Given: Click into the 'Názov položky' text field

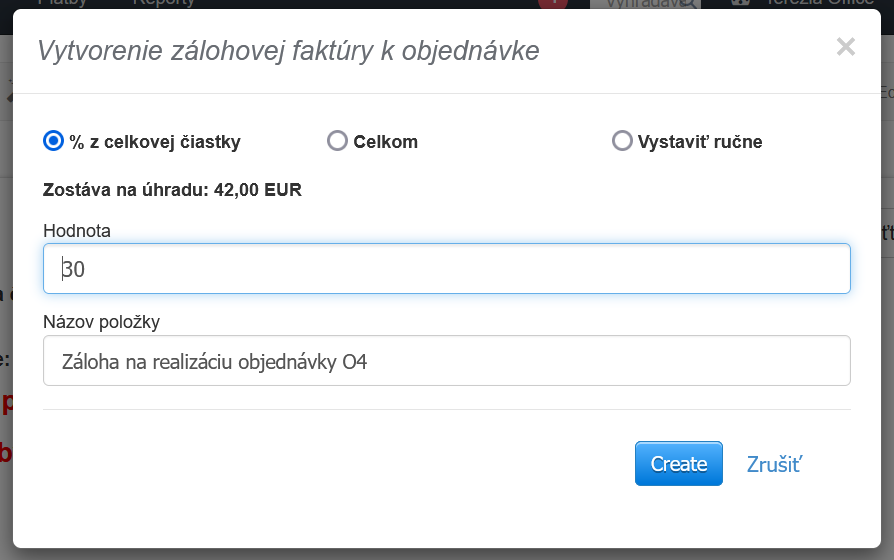Looking at the screenshot, I should pos(446,361).
